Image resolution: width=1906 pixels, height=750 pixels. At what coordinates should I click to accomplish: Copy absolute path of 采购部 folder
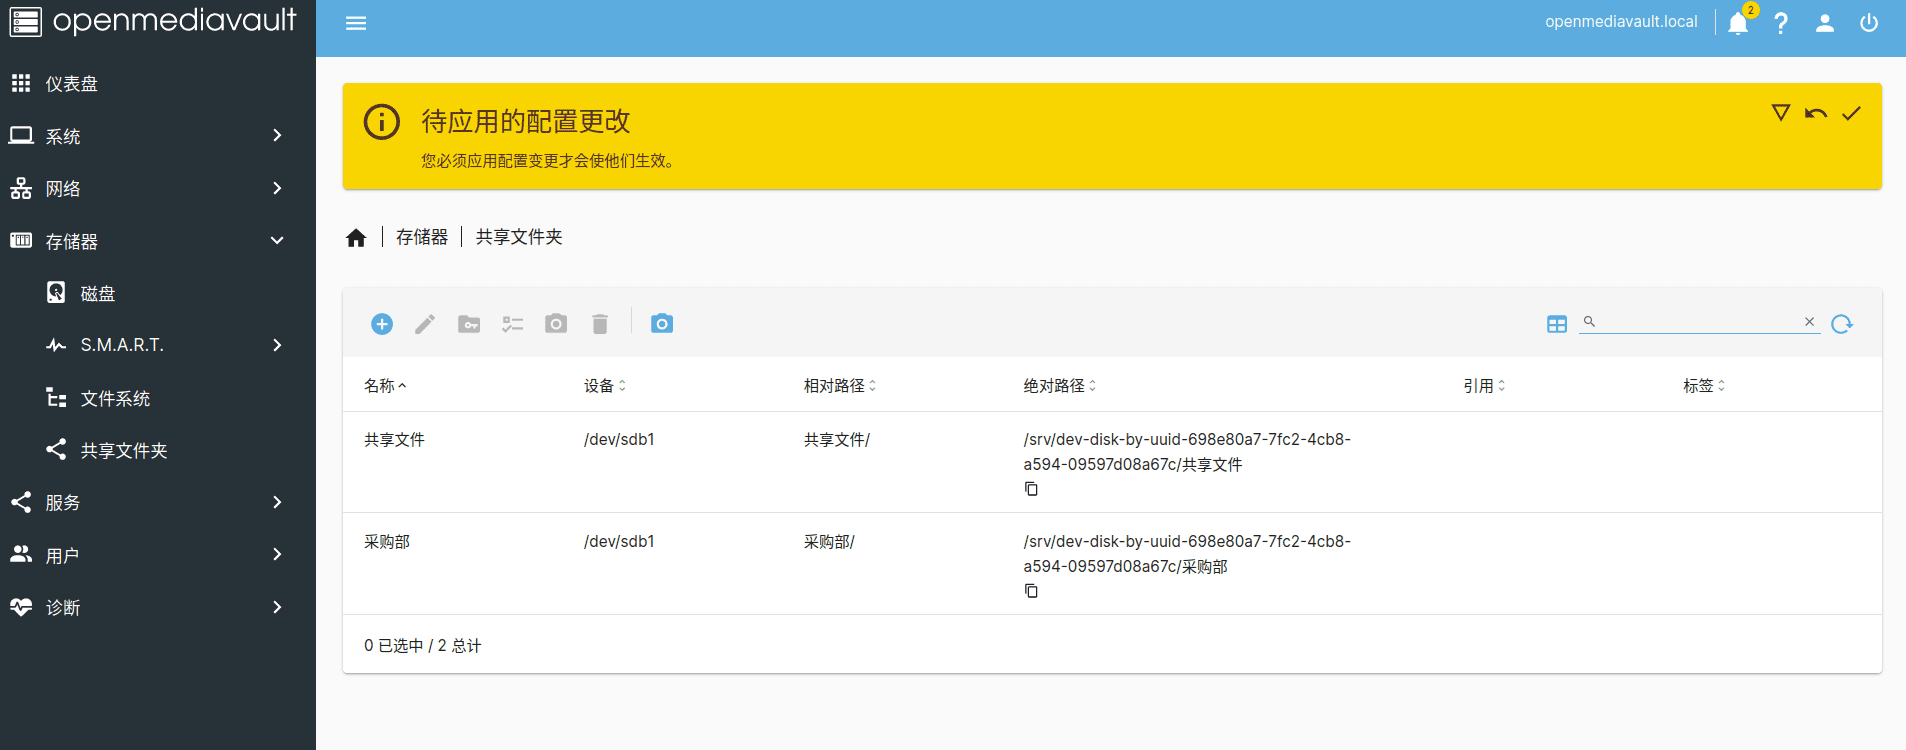click(x=1031, y=591)
